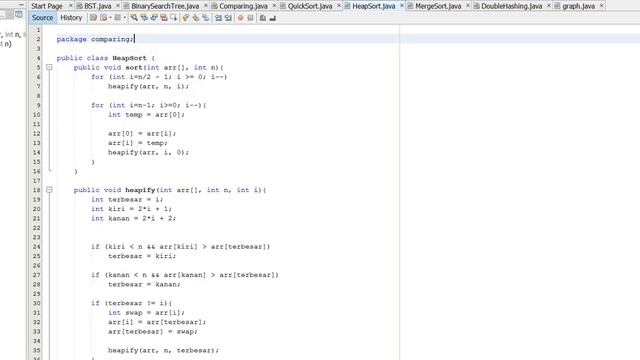Close the Comparing.java tab
This screenshot has width=640, height=360.
coord(274,6)
